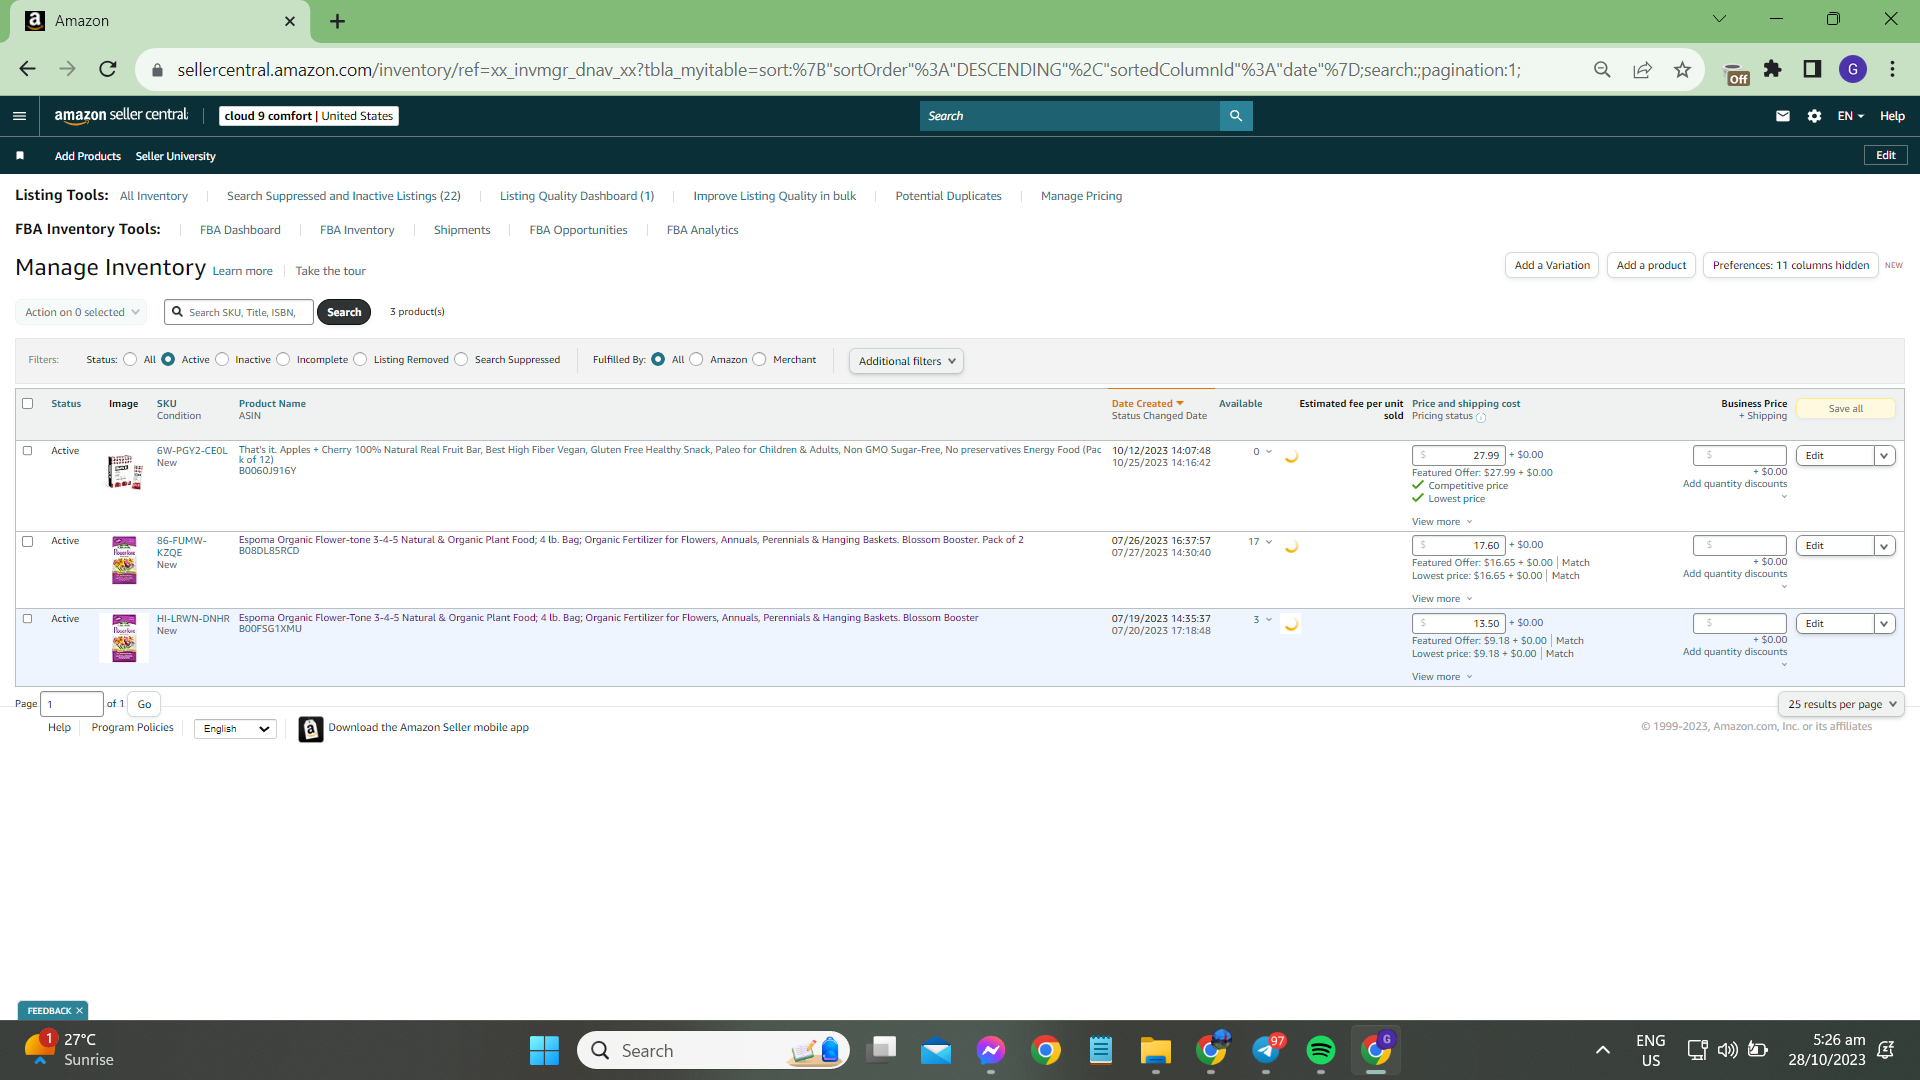1920x1080 pixels.
Task: Open the Chrome profile avatar G
Action: click(1853, 69)
